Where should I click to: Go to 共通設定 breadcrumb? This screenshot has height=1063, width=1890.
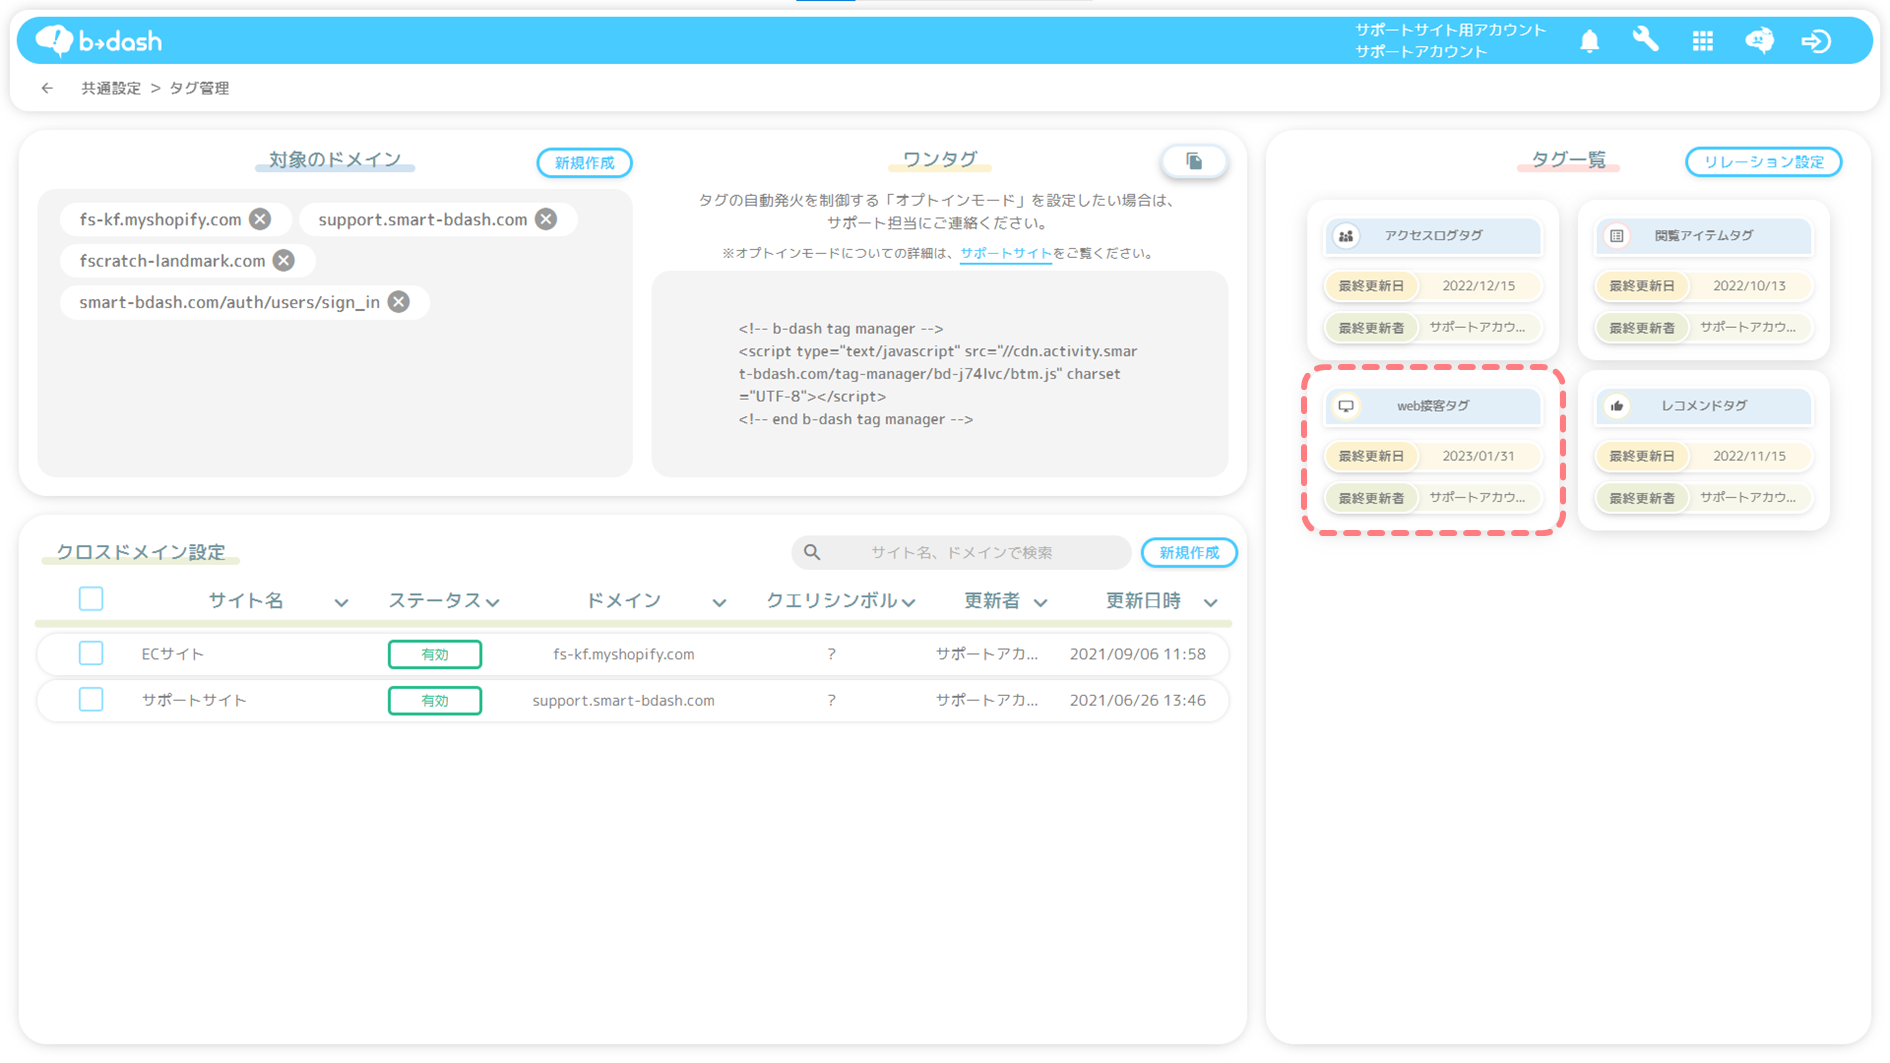pos(111,88)
